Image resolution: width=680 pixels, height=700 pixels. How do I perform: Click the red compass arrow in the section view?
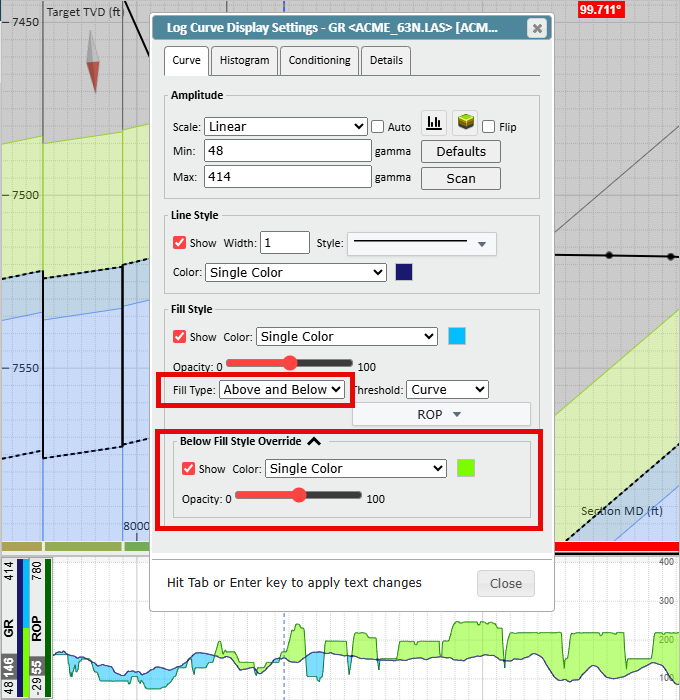point(93,77)
